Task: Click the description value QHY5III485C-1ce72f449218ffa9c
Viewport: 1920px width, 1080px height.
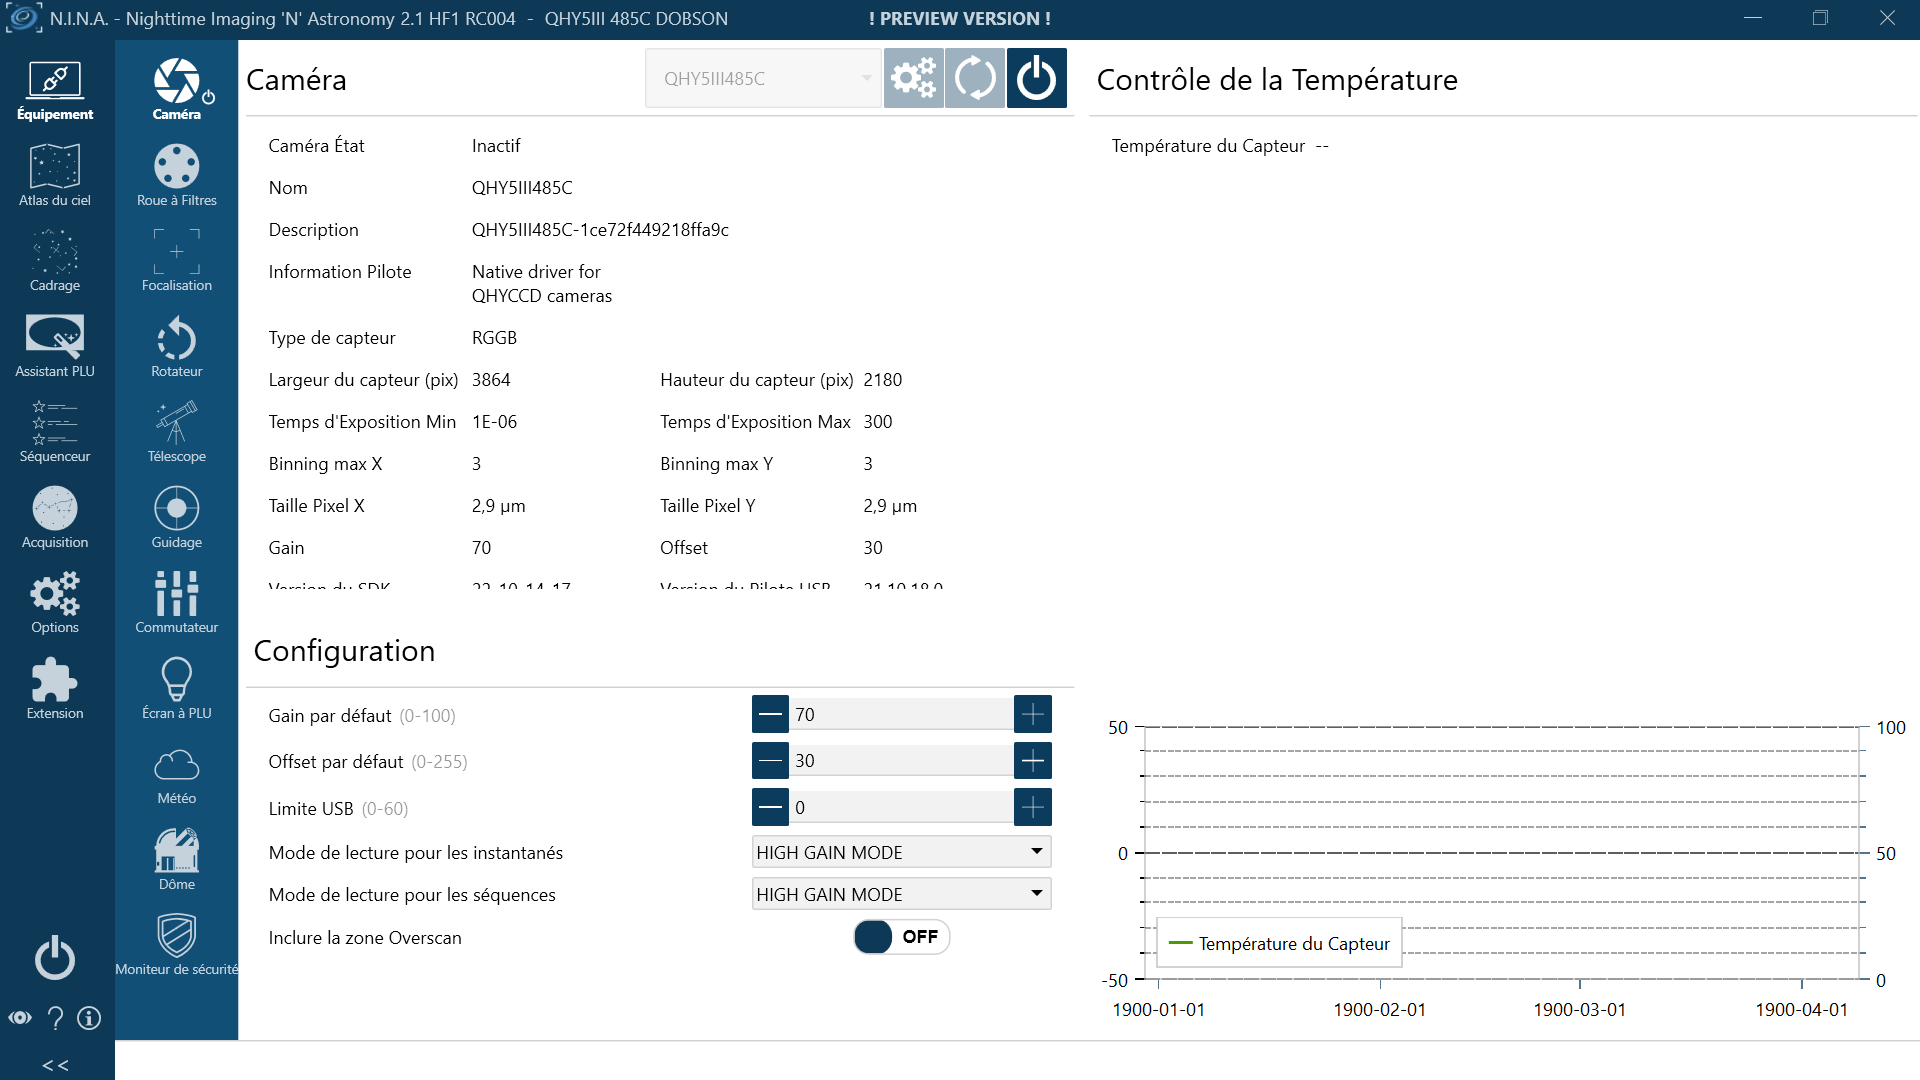Action: (x=600, y=230)
